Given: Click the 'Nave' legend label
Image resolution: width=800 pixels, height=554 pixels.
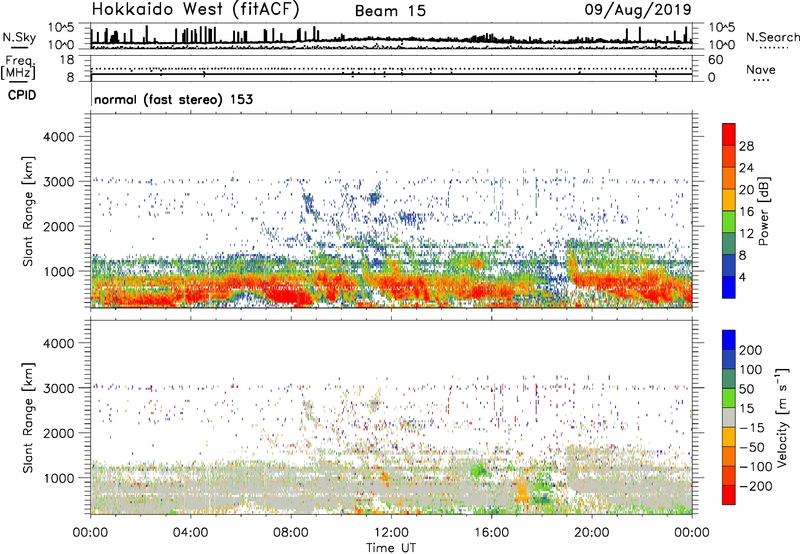Looking at the screenshot, I should (x=761, y=69).
